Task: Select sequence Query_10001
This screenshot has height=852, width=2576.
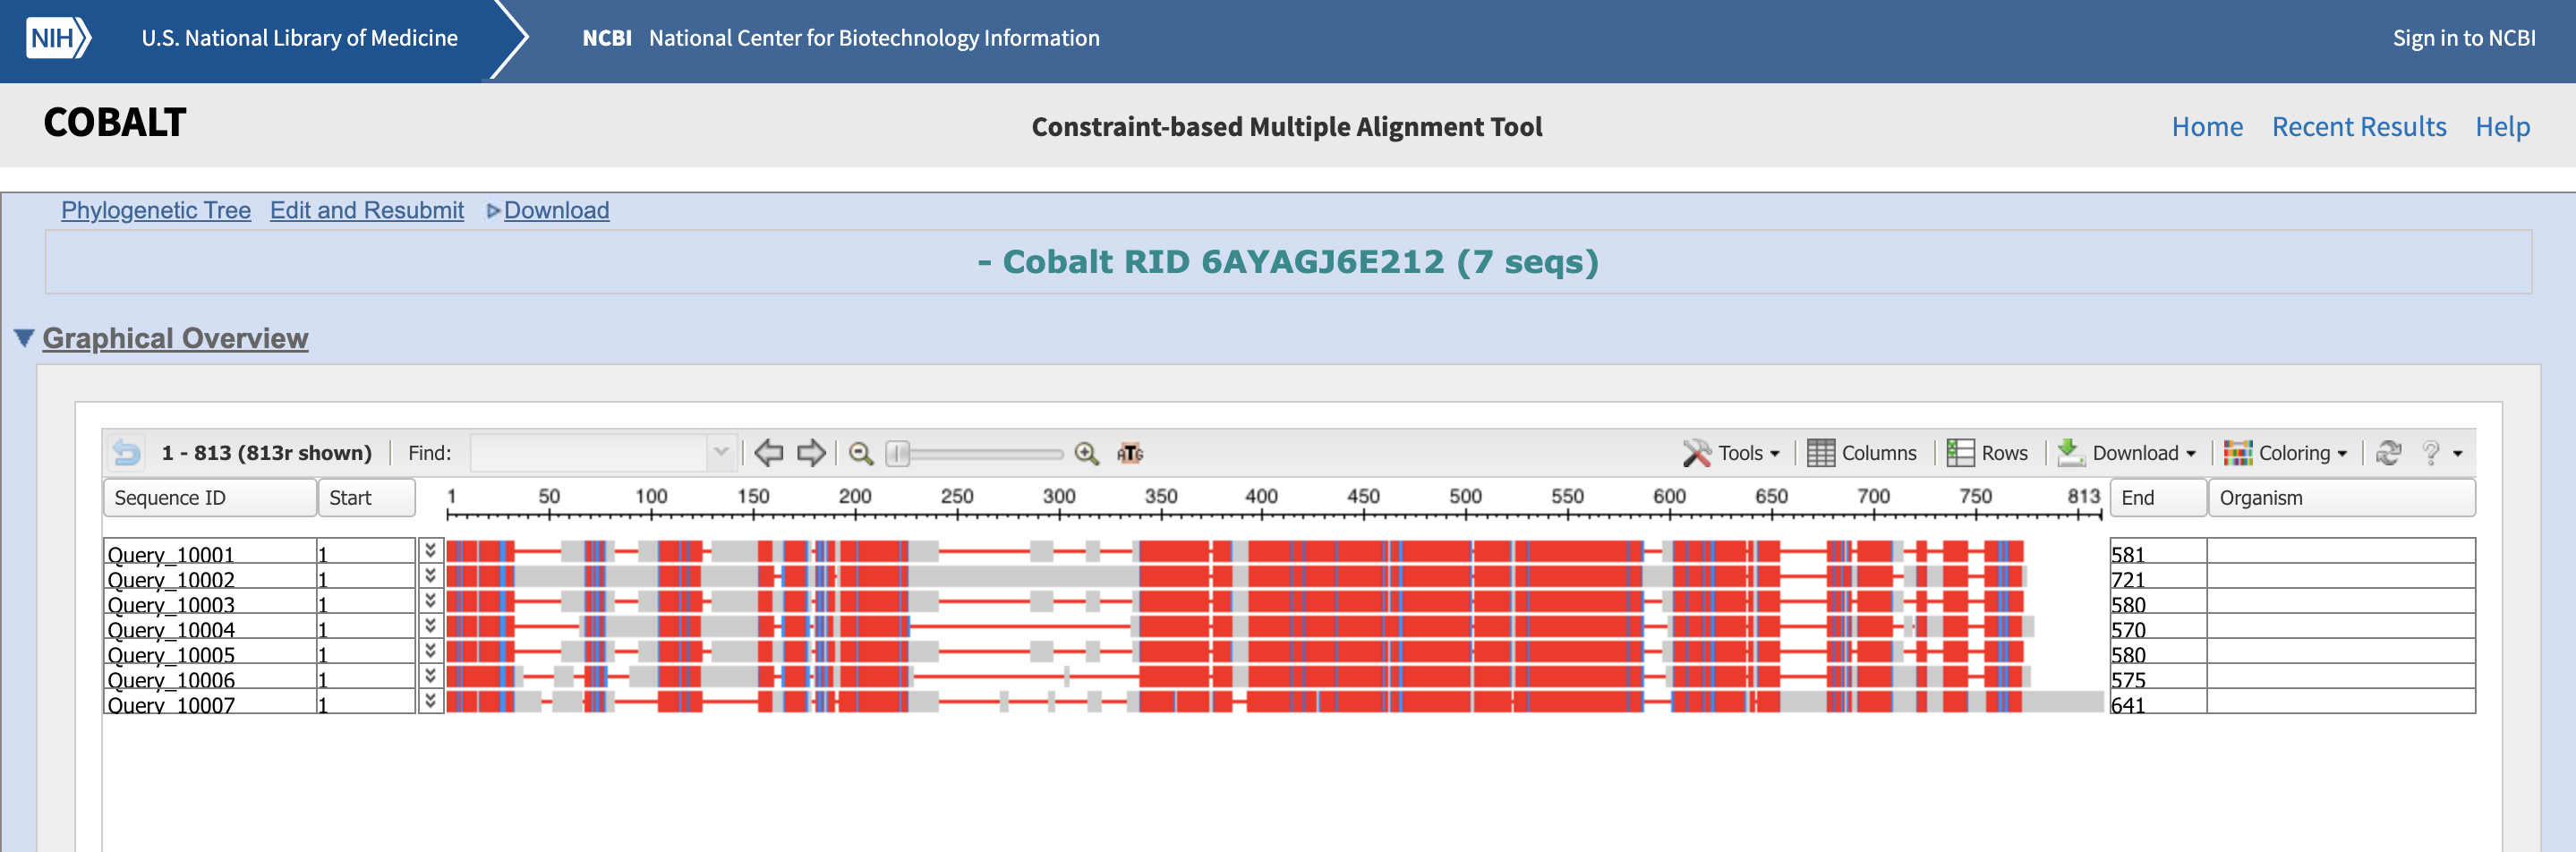Action: coord(171,554)
